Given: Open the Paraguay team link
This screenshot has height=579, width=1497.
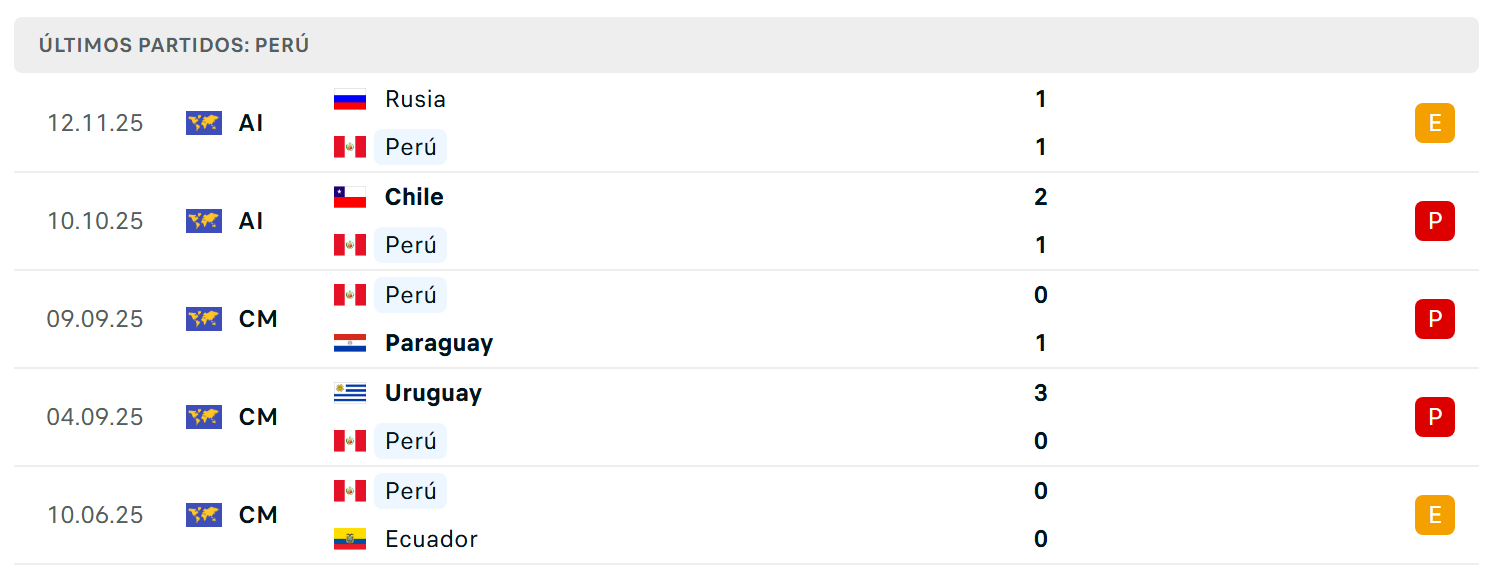Looking at the screenshot, I should (x=439, y=343).
